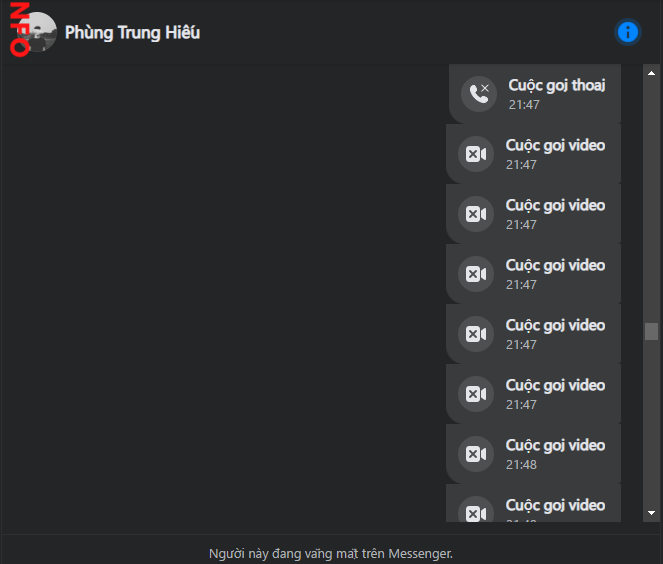
Task: Click the first missed video call camera icon
Action: [x=475, y=155]
